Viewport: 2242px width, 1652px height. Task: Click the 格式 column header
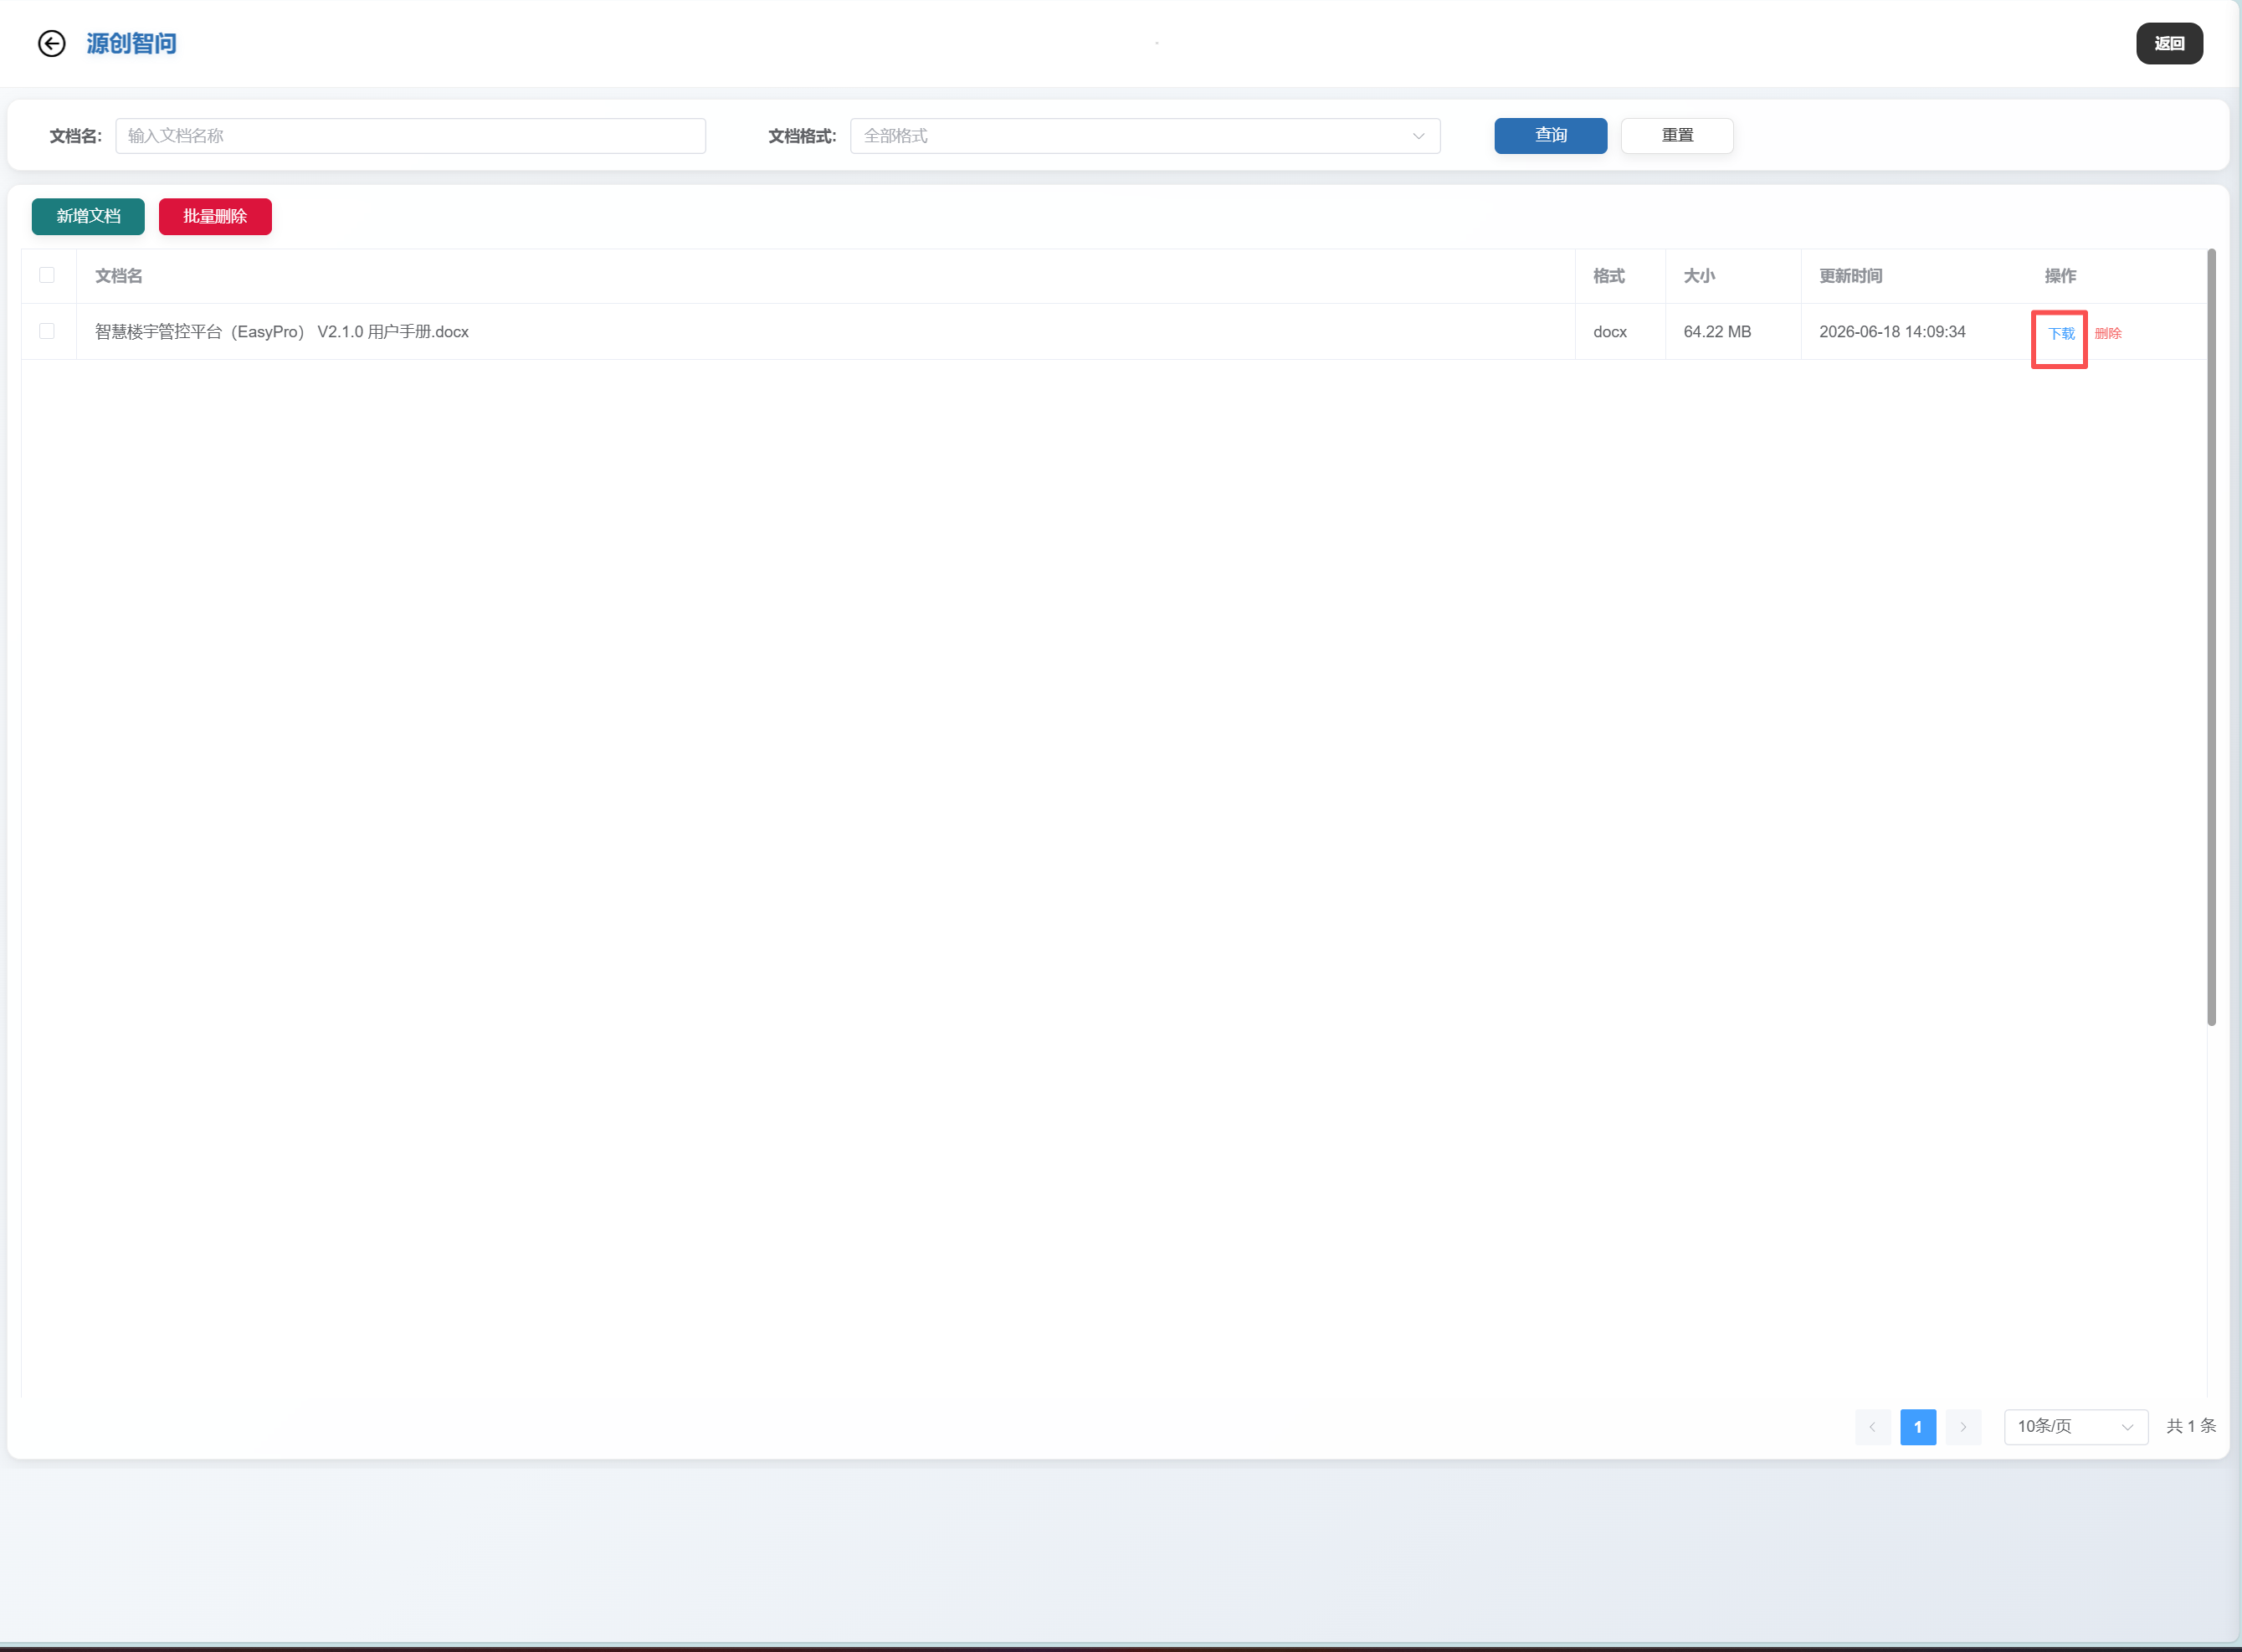1609,276
